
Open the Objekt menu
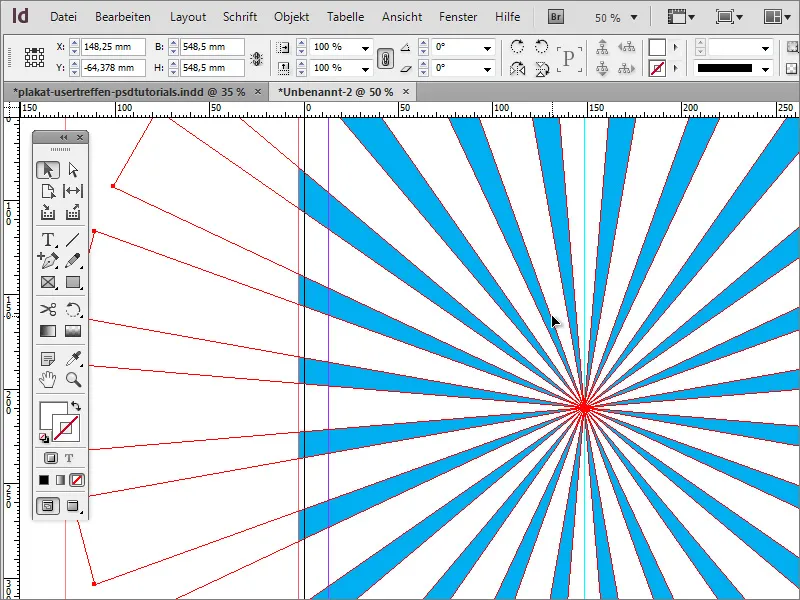[291, 17]
